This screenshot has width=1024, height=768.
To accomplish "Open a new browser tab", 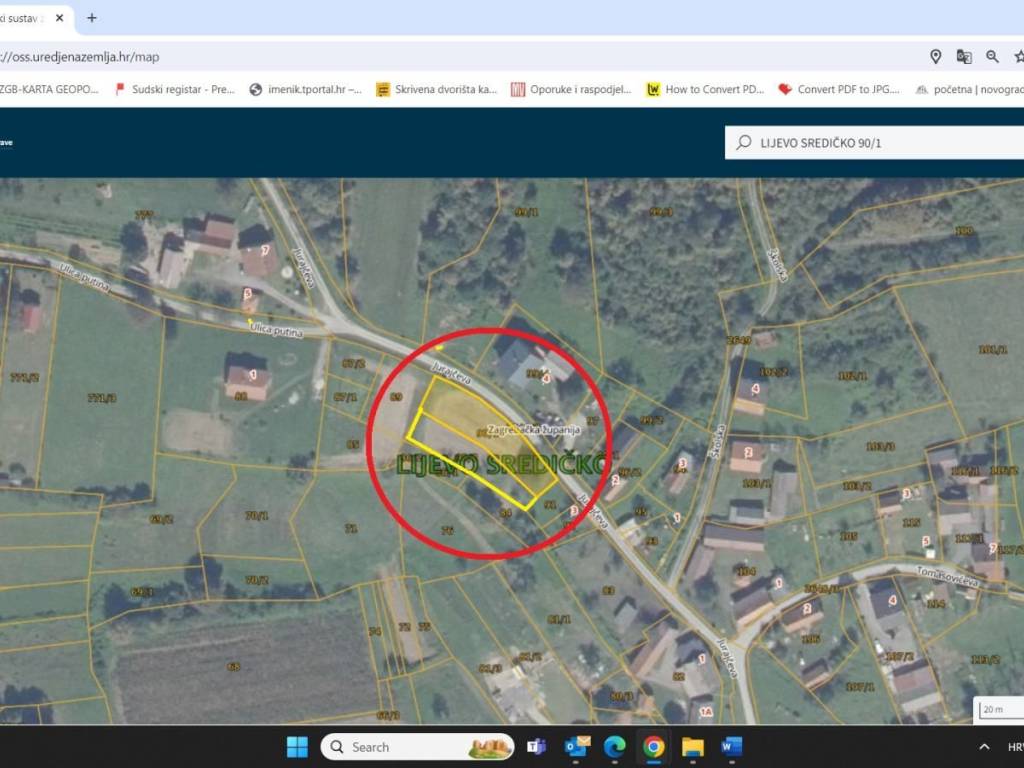I will [x=92, y=18].
